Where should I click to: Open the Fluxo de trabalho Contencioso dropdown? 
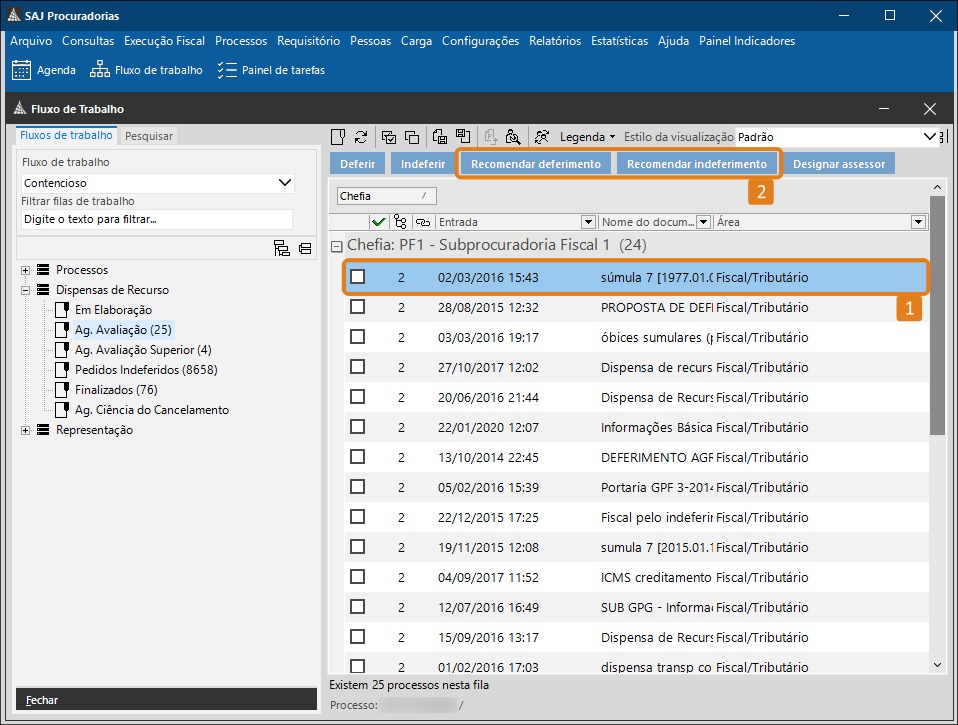tap(285, 183)
